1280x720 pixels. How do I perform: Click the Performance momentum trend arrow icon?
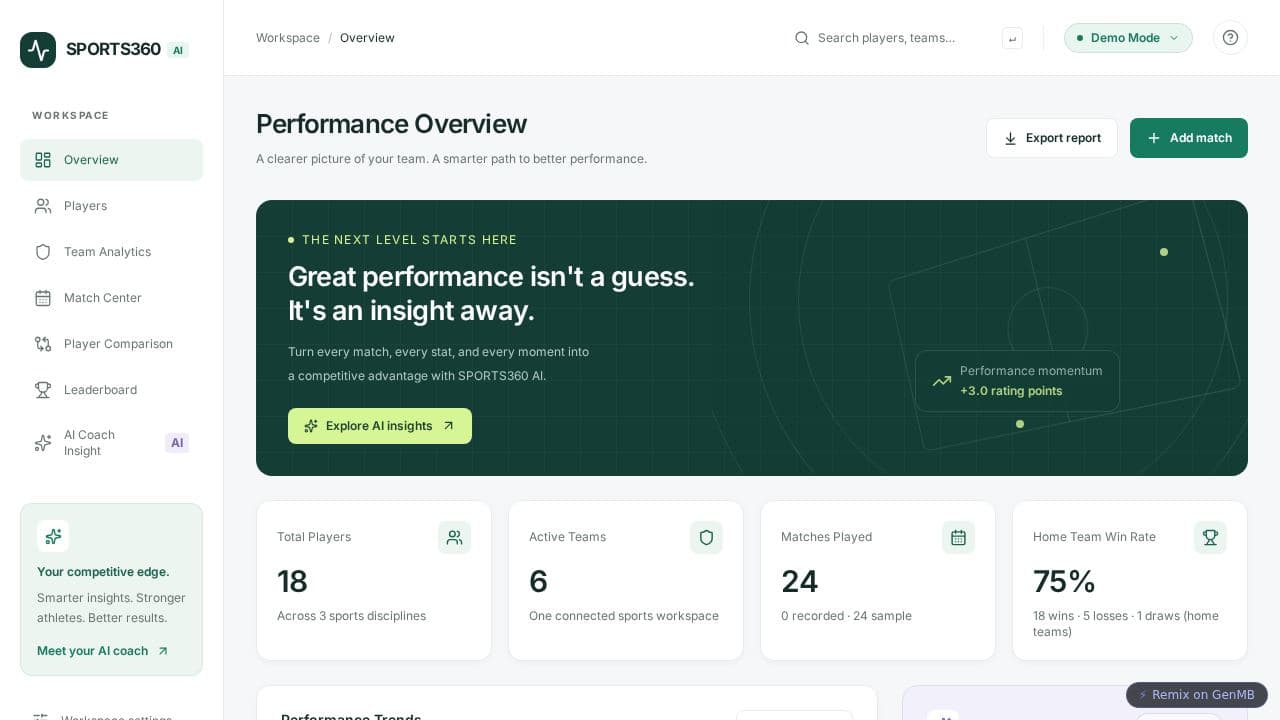tap(942, 381)
